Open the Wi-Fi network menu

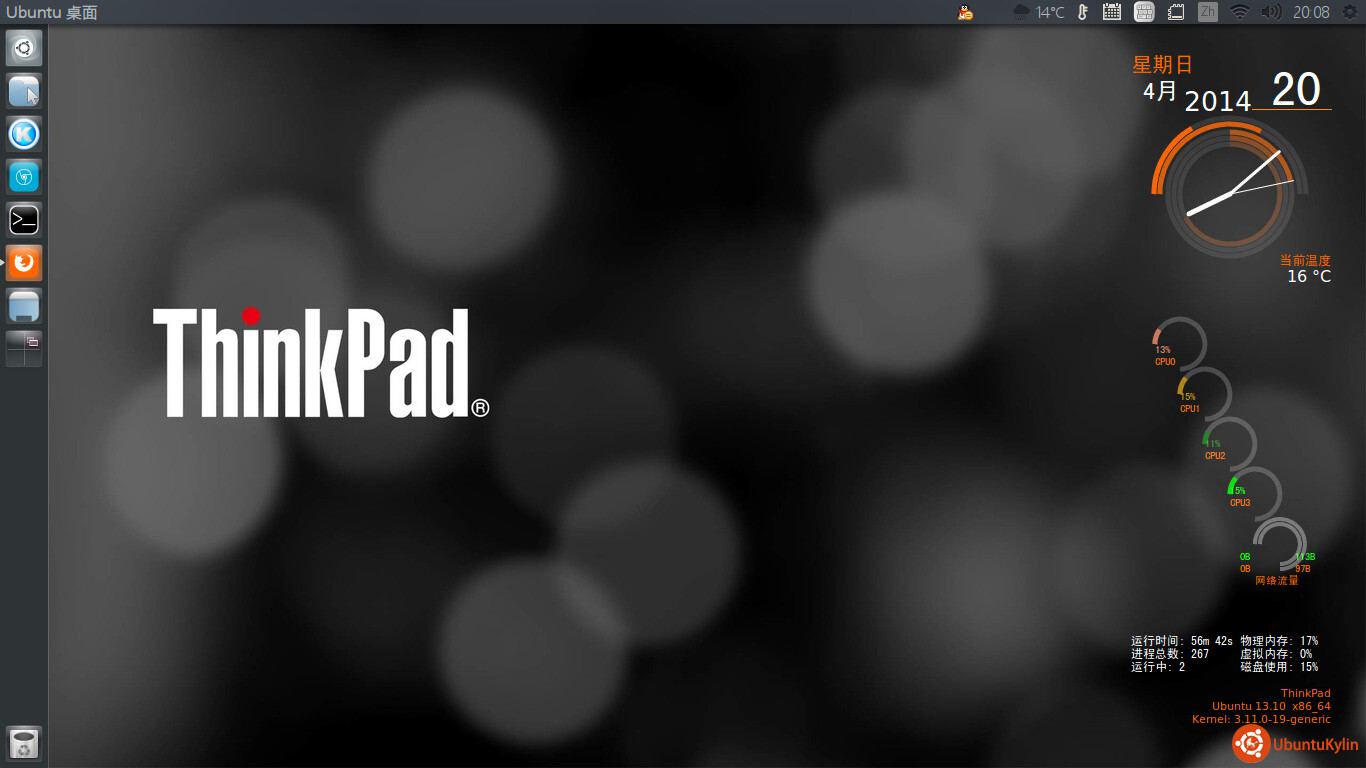coord(1240,12)
